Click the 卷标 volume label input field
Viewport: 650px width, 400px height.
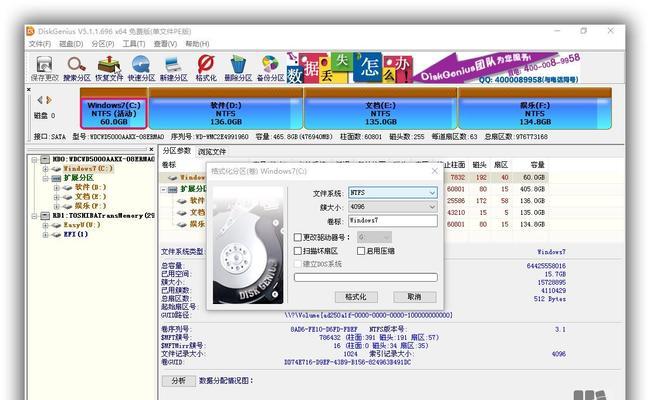point(393,221)
